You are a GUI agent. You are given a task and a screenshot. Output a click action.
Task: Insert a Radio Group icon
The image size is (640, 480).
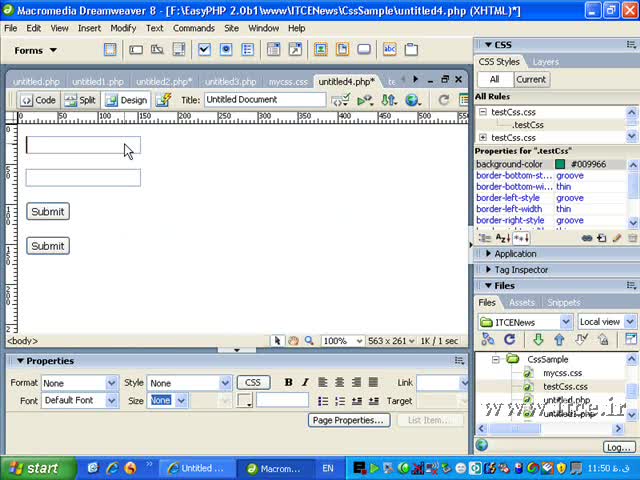pos(247,50)
